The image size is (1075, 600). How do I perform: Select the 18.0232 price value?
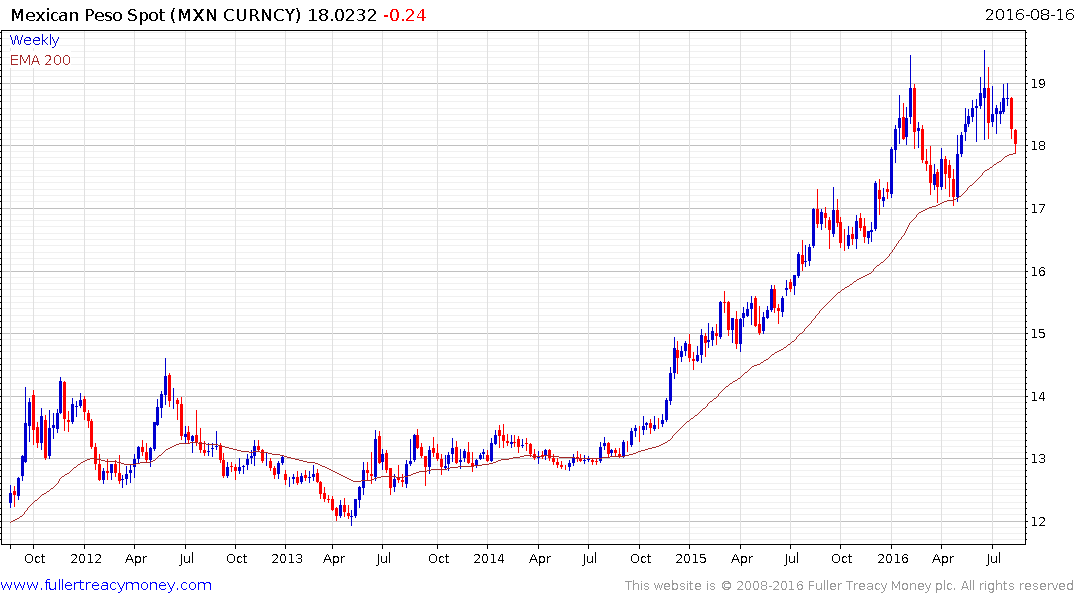pyautogui.click(x=342, y=15)
